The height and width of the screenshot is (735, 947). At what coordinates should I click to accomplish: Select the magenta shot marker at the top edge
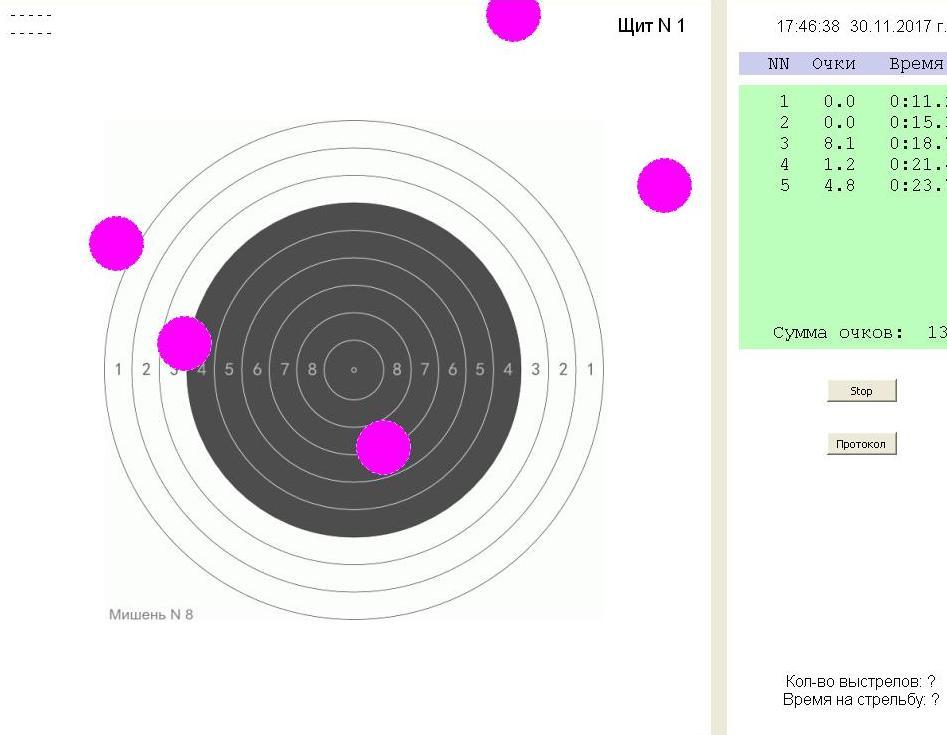click(x=513, y=16)
